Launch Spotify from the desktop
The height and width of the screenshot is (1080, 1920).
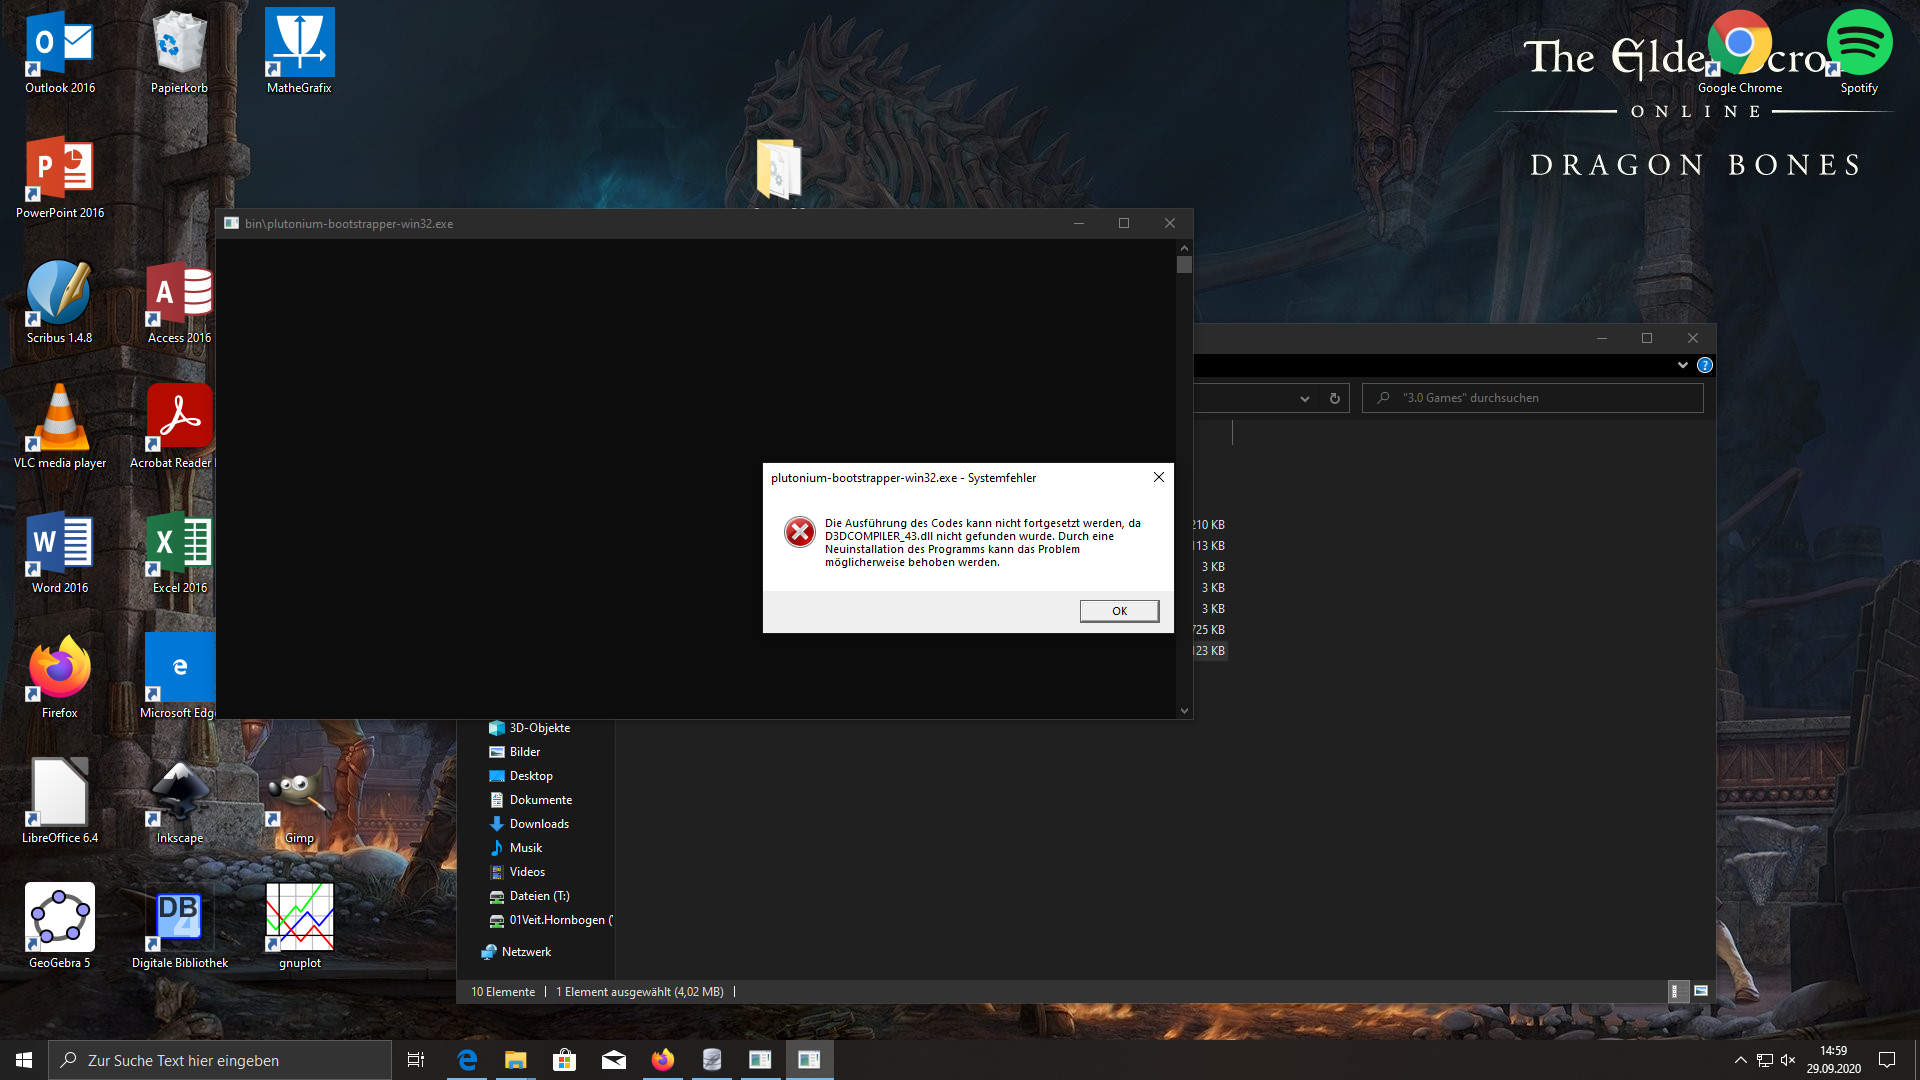pos(1859,52)
